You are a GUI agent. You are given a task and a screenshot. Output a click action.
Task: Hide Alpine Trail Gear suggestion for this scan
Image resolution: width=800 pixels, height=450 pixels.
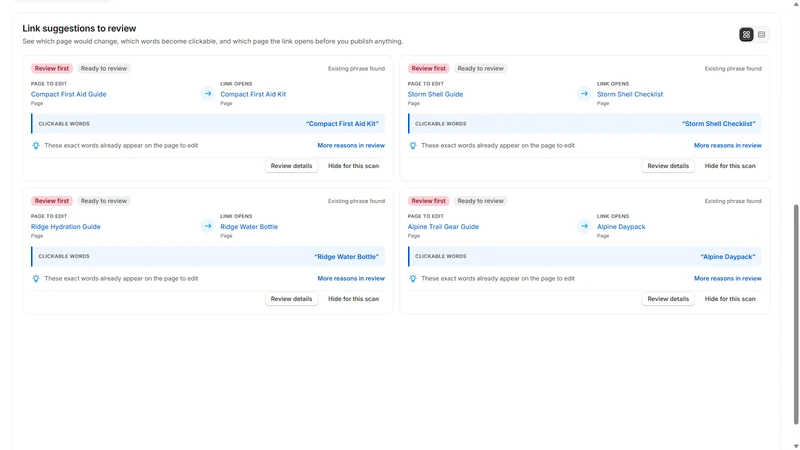730,299
